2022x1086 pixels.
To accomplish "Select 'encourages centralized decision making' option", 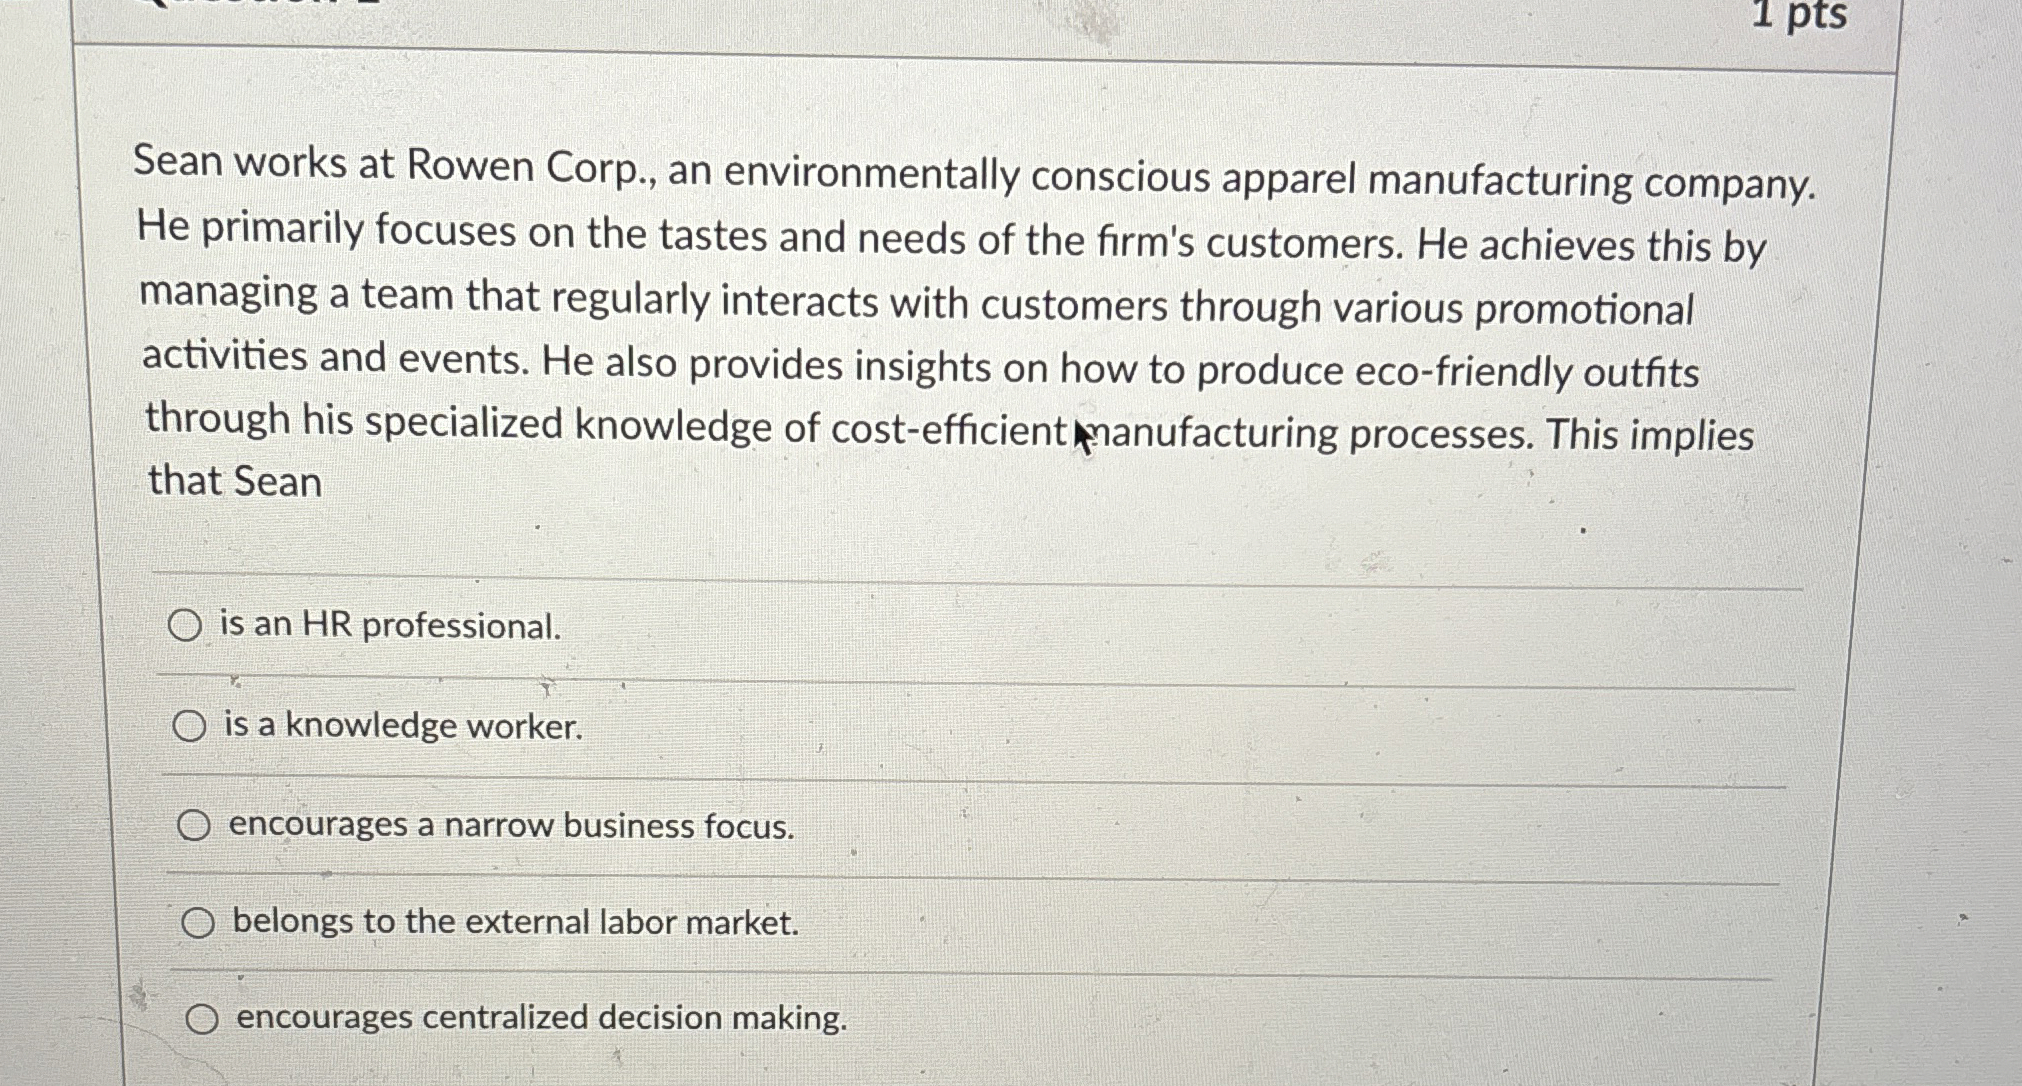I will 204,1017.
